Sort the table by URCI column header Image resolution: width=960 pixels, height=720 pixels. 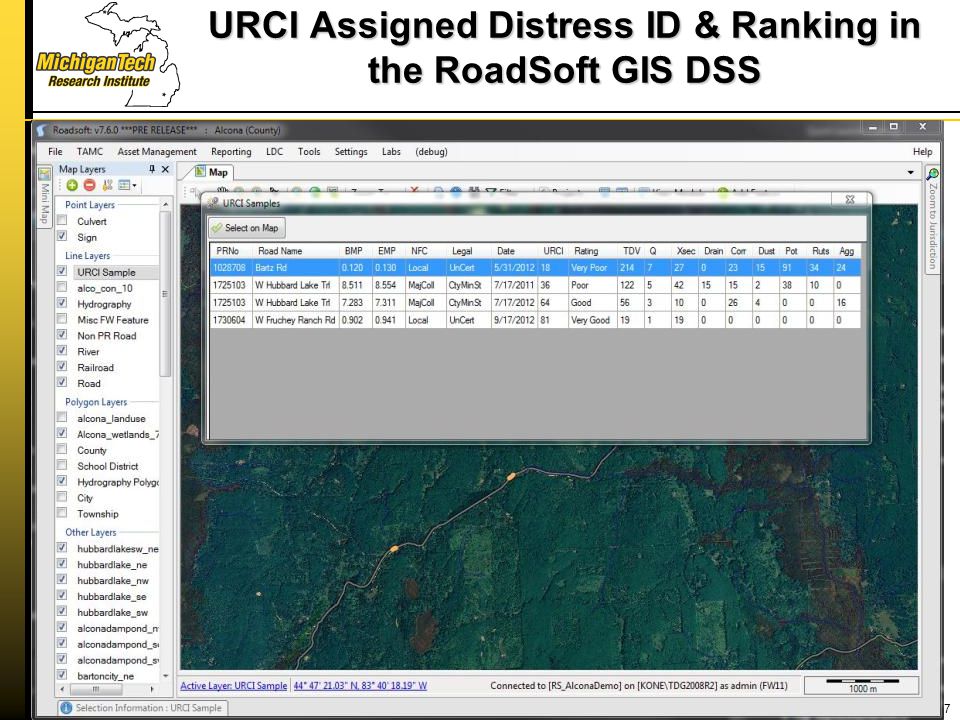pyautogui.click(x=553, y=251)
